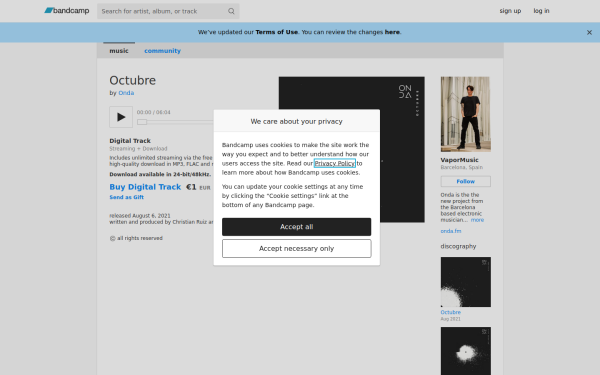Click the 'released August 6, 2021' text

[x=140, y=215]
